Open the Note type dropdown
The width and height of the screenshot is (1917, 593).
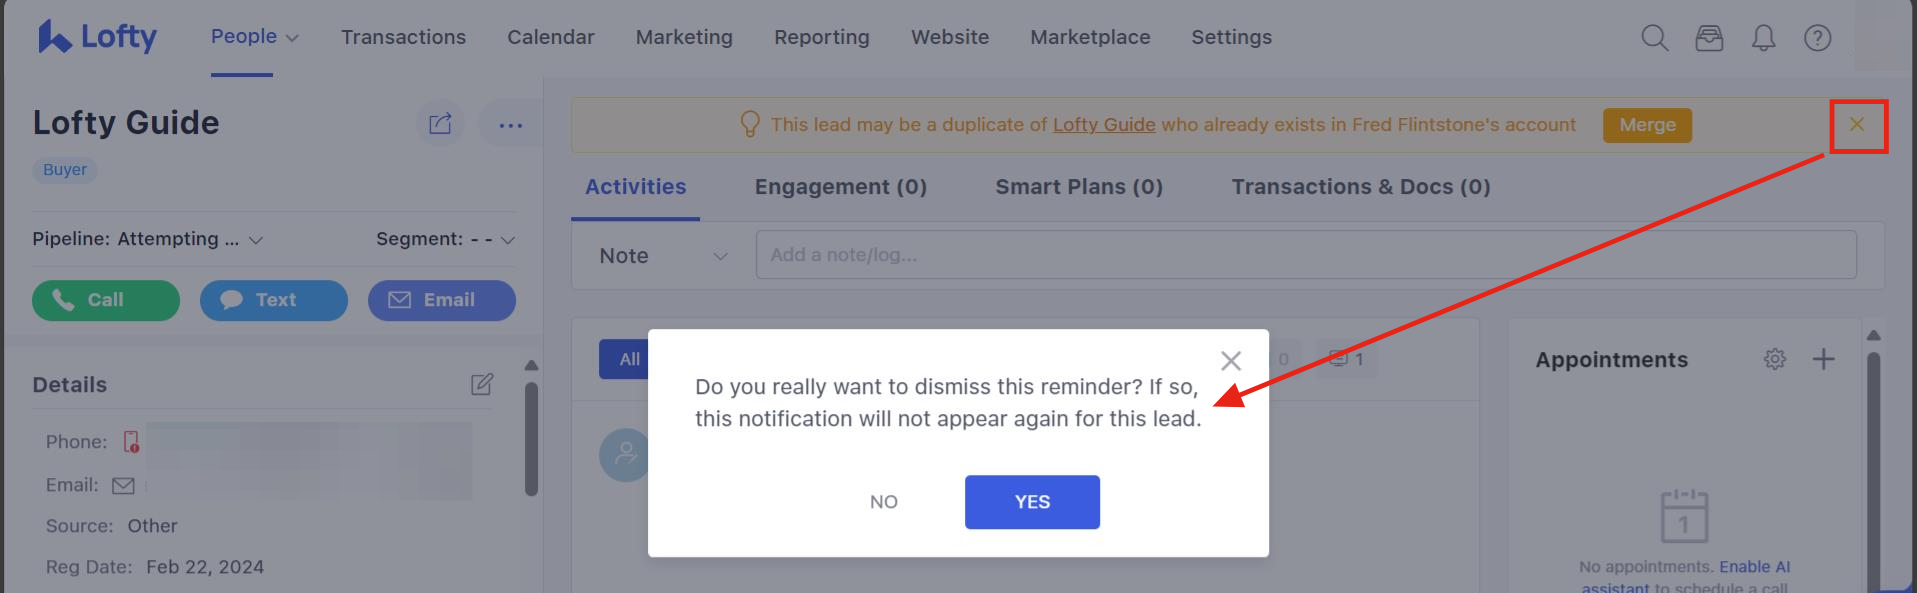[x=663, y=256]
